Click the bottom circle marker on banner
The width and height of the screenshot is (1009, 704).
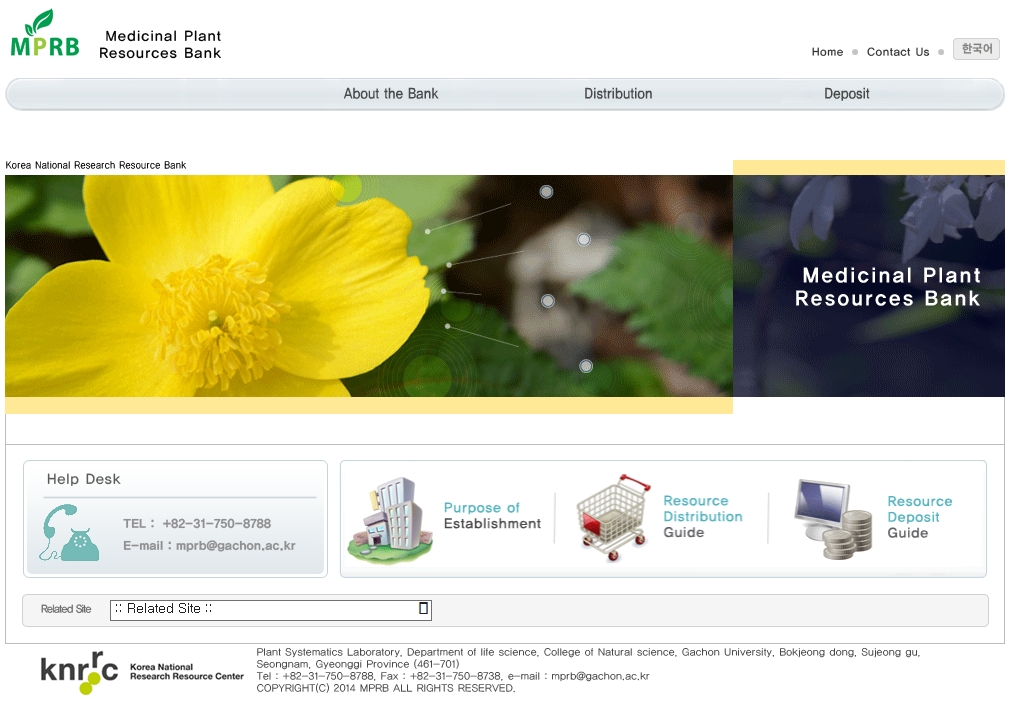[586, 366]
